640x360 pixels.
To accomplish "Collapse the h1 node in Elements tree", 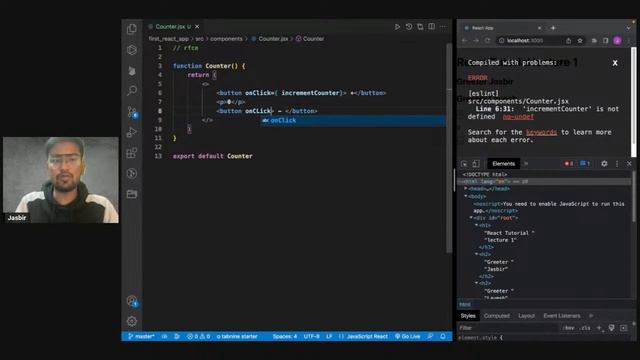I will (x=476, y=225).
